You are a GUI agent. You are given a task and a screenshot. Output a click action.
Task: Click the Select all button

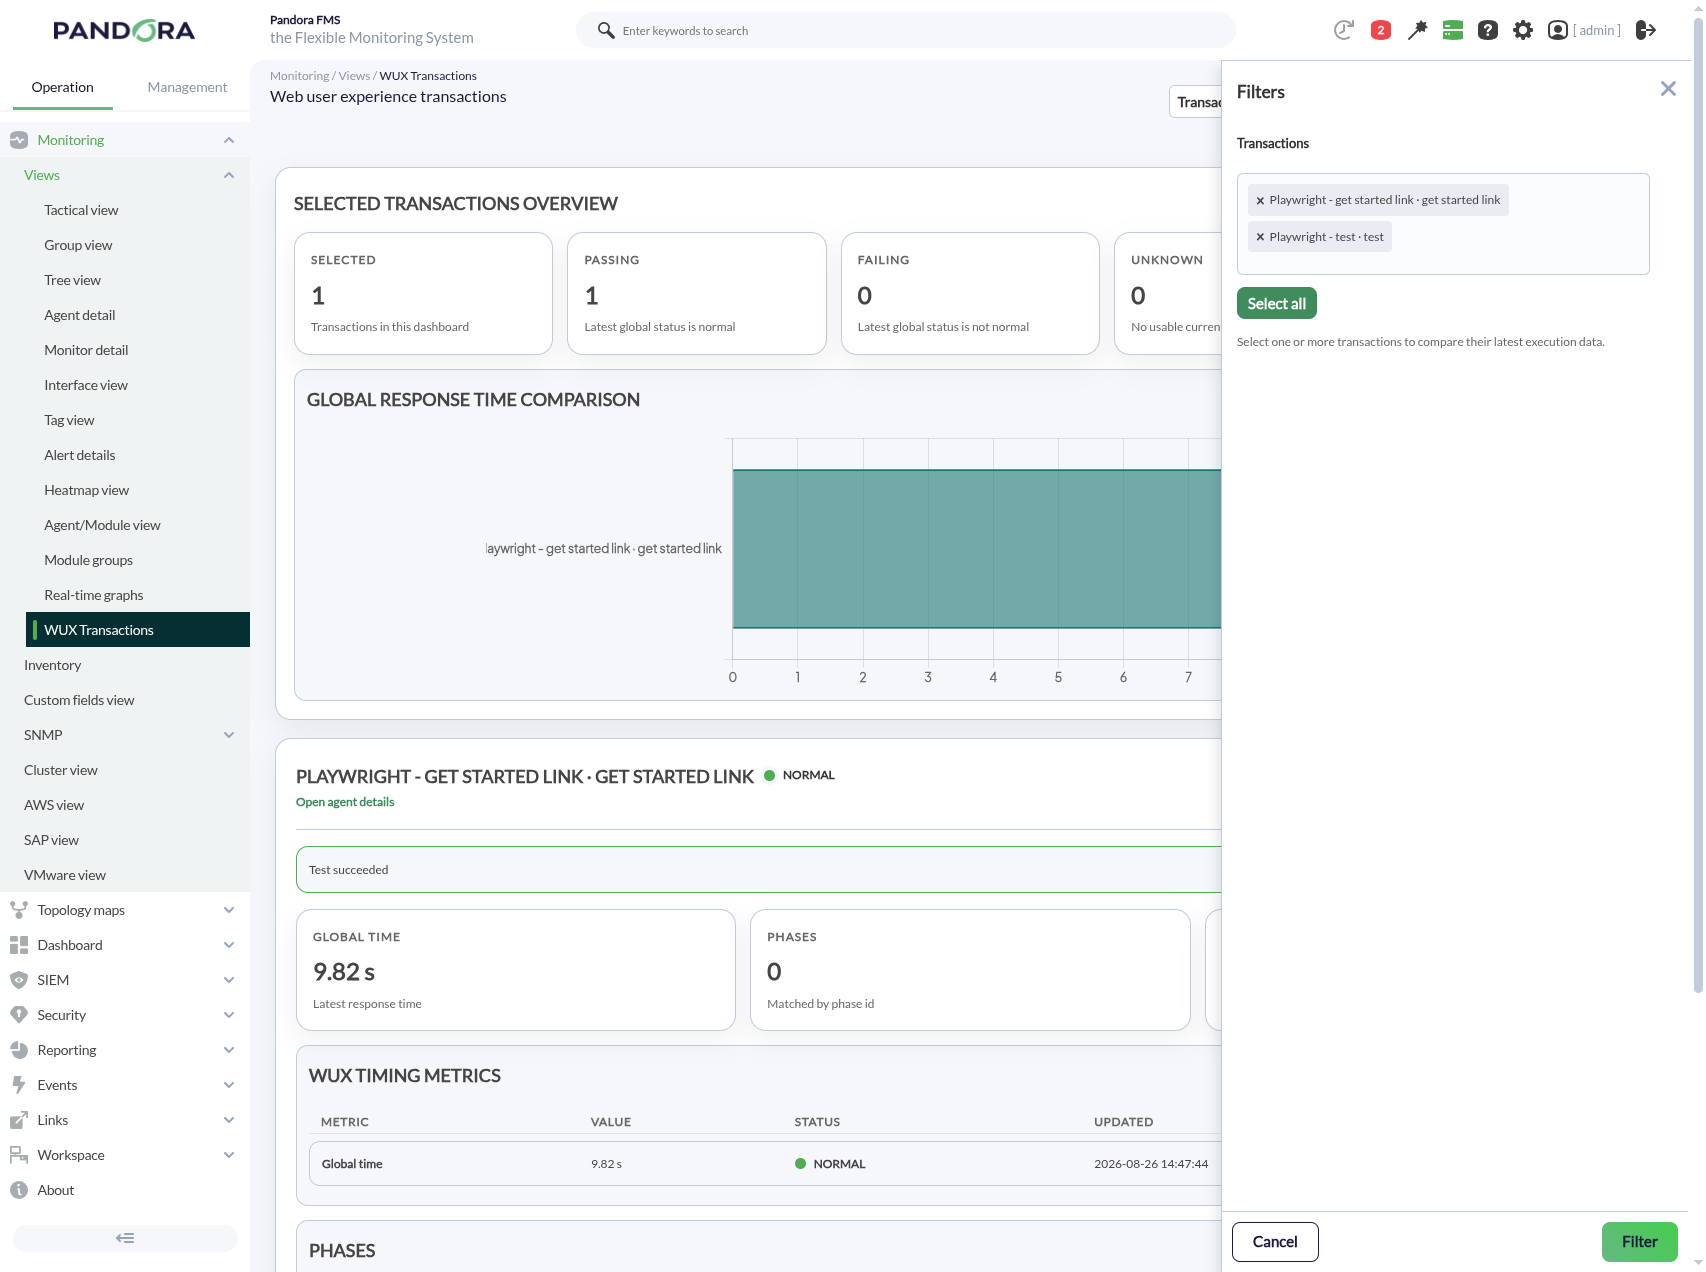[1277, 304]
